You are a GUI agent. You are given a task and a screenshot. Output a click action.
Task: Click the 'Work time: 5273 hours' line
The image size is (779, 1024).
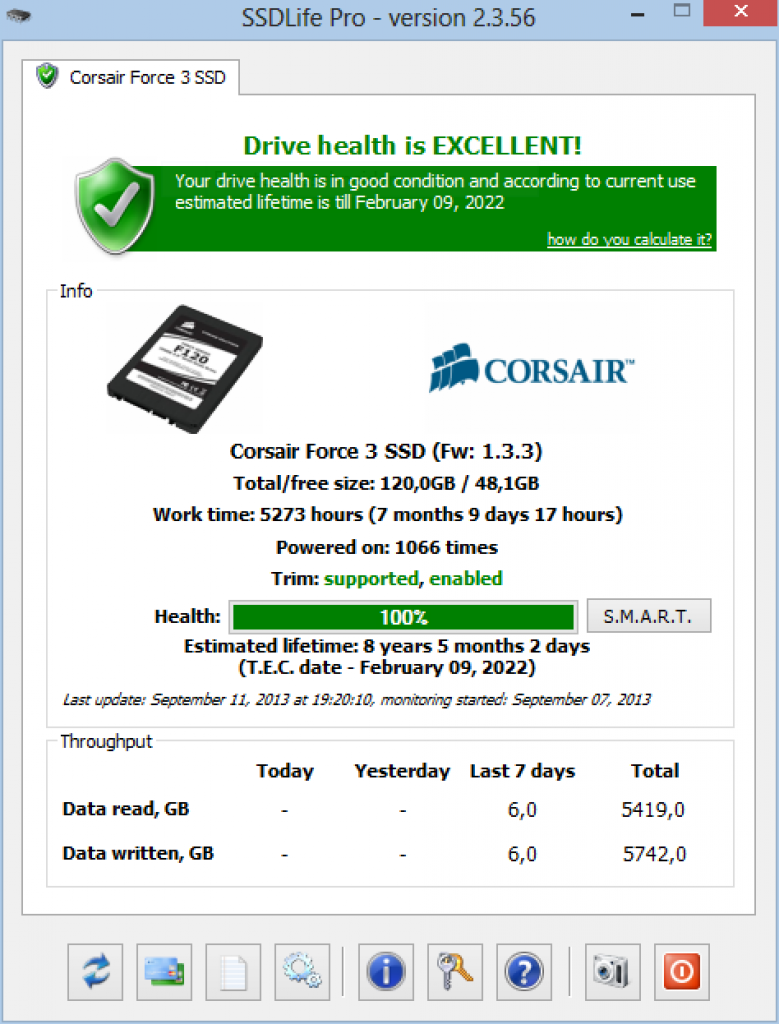click(x=388, y=515)
